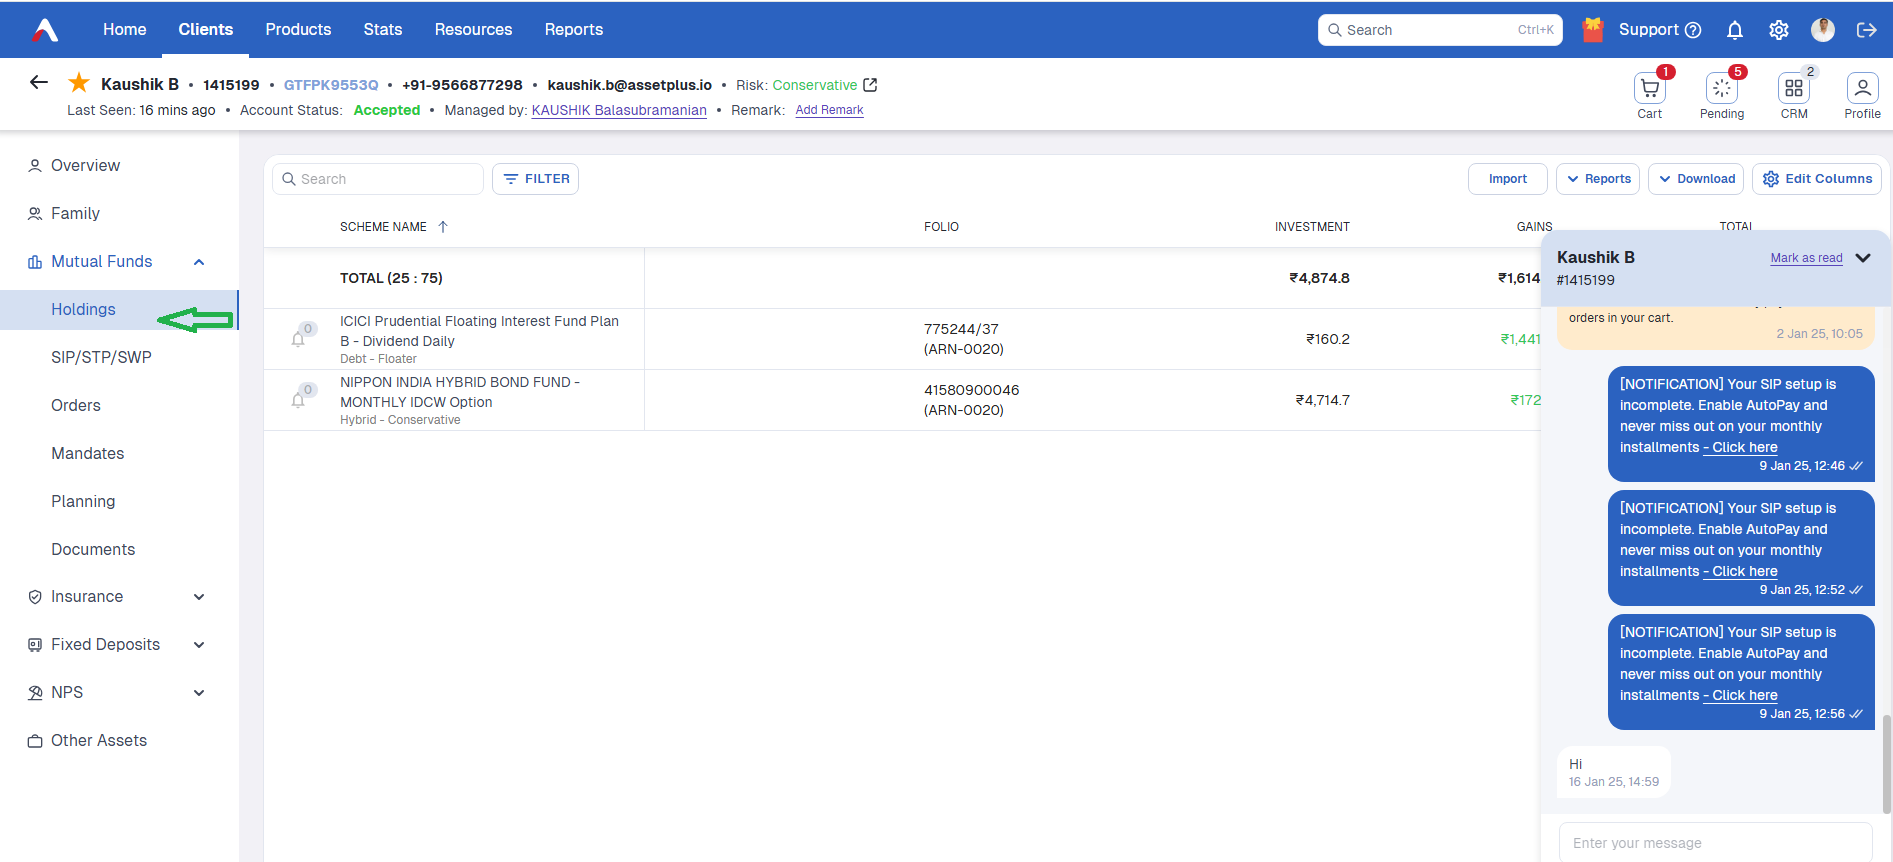1893x862 pixels.
Task: Click the chat panel scrollbar
Action: point(1886,764)
